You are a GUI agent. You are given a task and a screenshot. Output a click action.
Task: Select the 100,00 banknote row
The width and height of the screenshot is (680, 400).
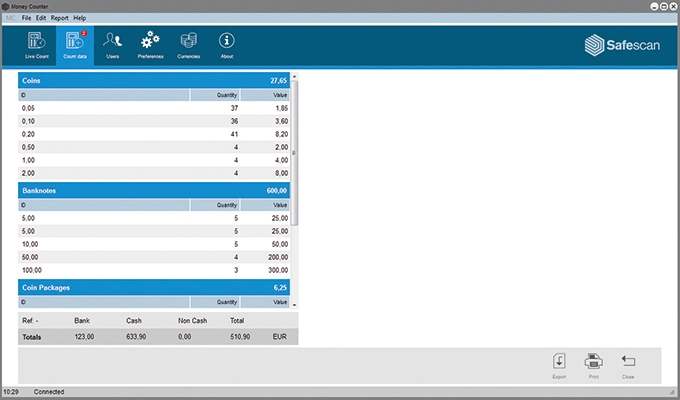155,270
